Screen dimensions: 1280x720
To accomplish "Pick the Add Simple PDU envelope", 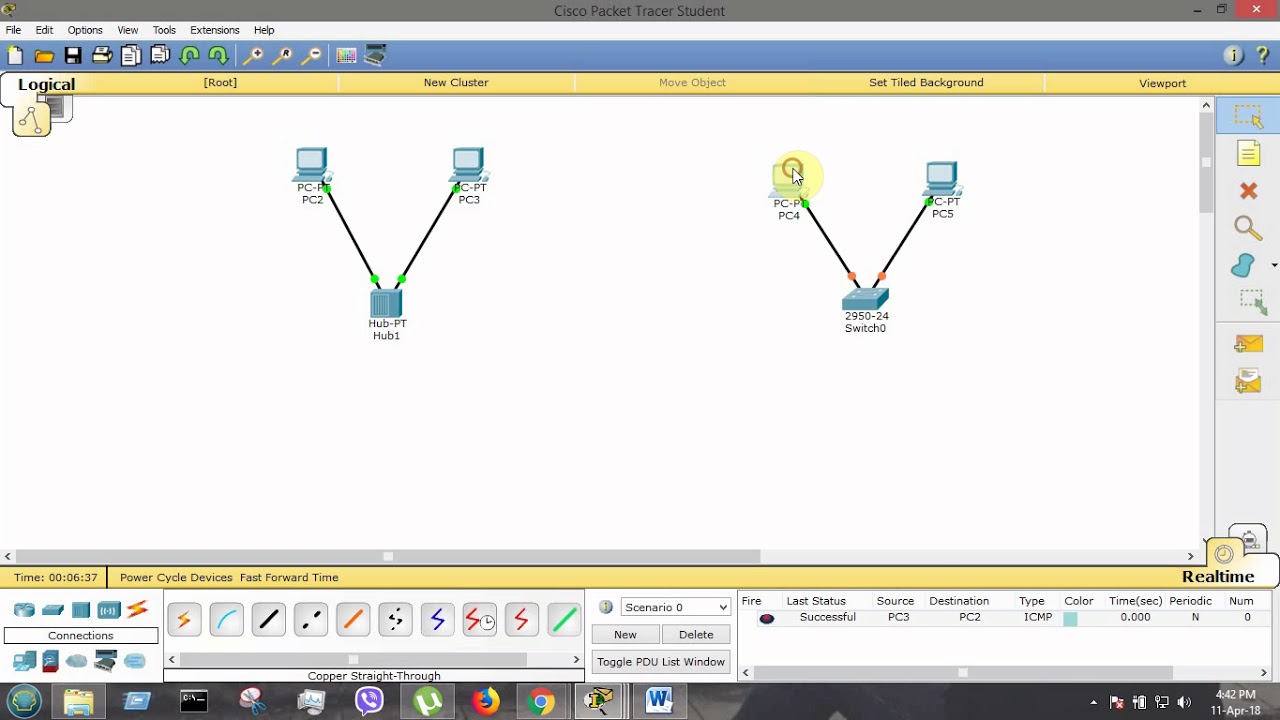I will point(1248,344).
